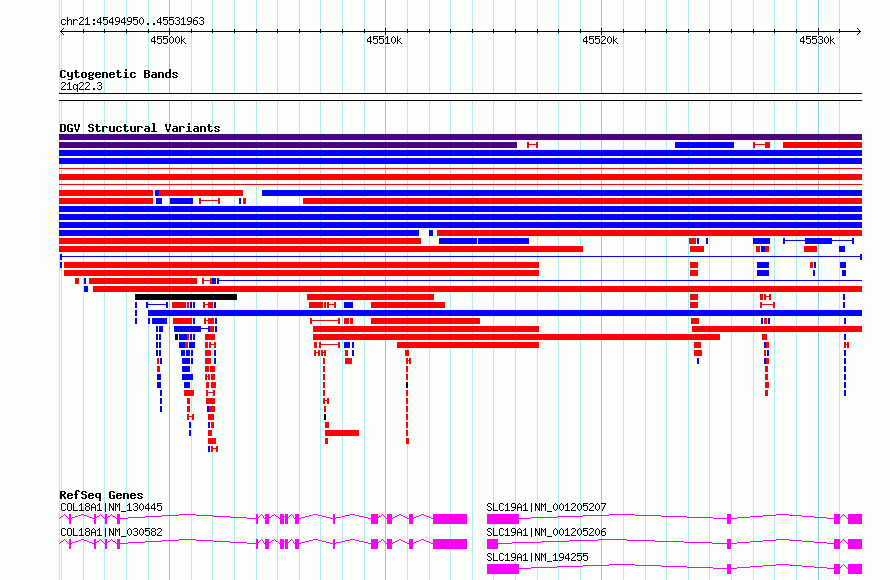Select the large last exon of COL18A1 NM_130445
Image resolution: width=890 pixels, height=580 pixels.
(x=450, y=519)
